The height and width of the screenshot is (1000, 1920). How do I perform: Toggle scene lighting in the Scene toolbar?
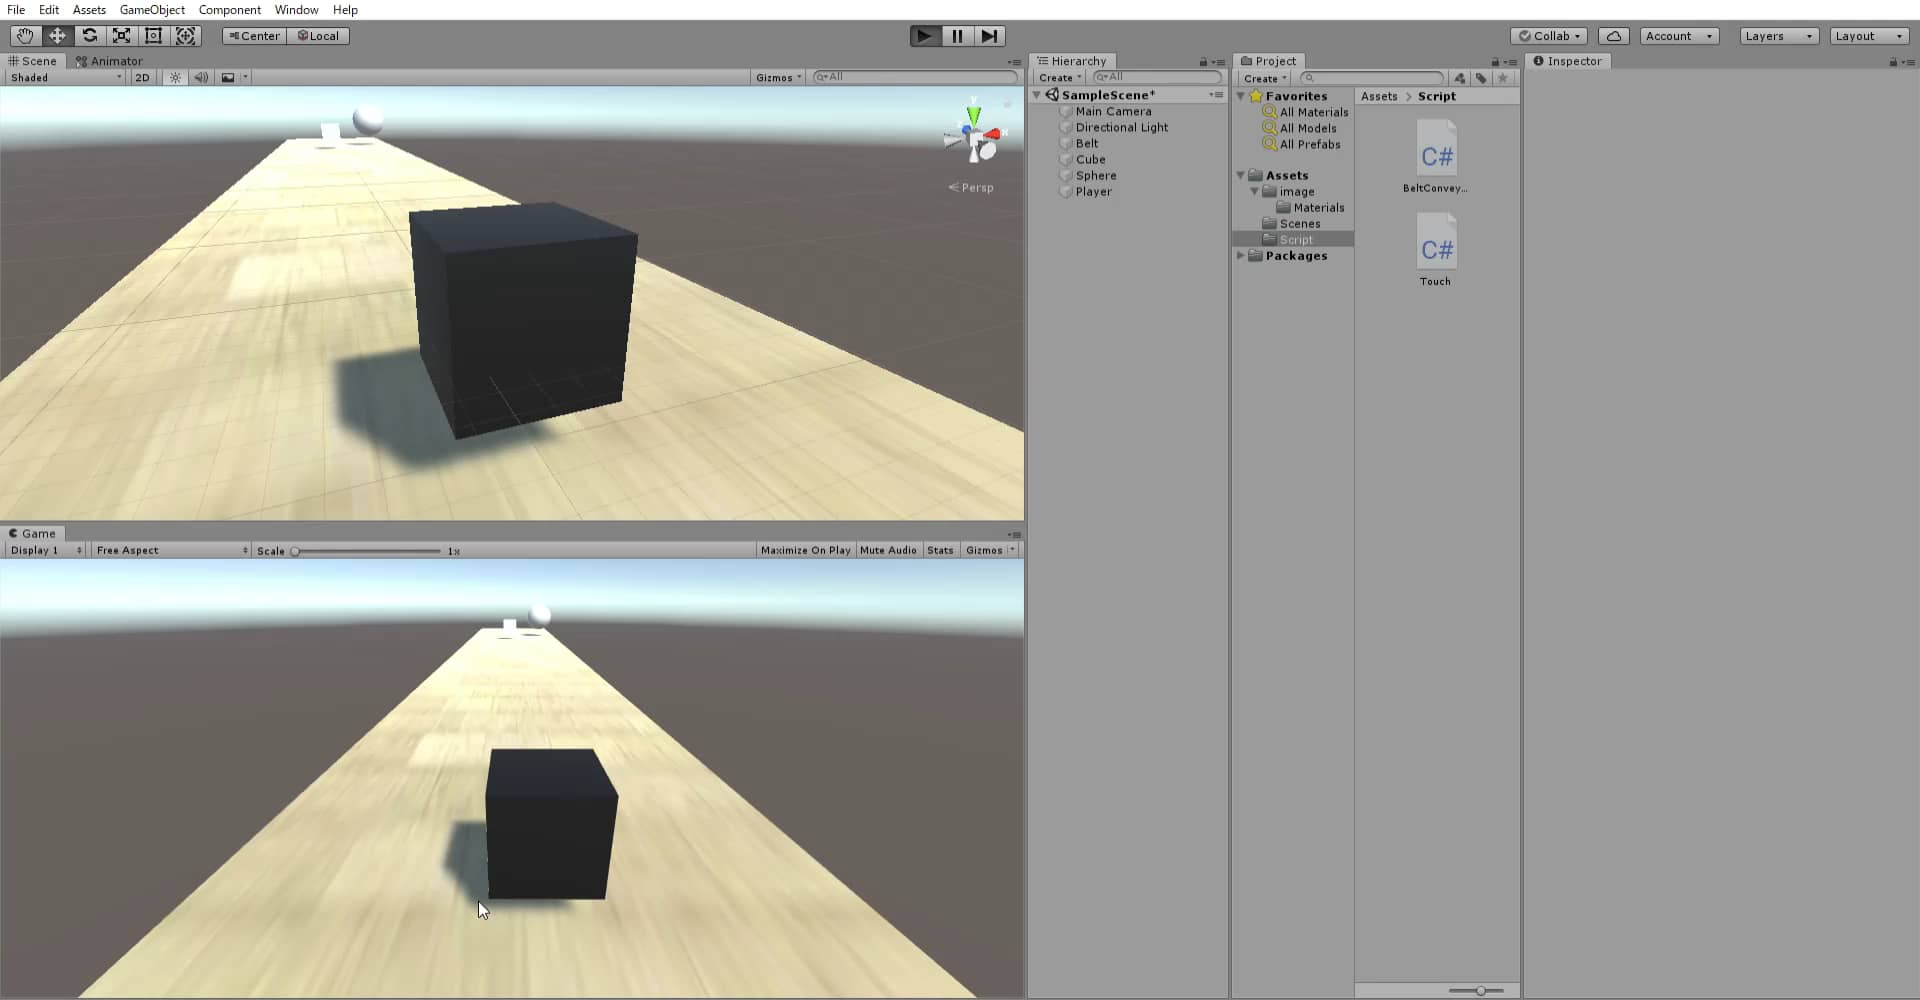click(x=175, y=77)
